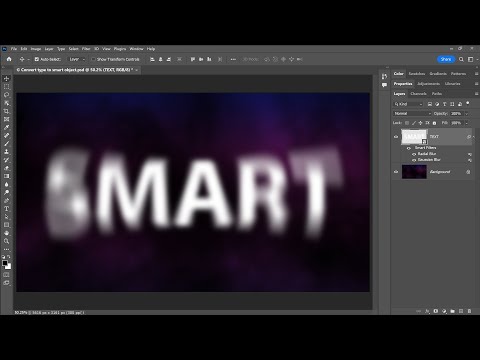Open the Opacity slider dropdown arrow
This screenshot has height=360, width=480.
(x=467, y=114)
